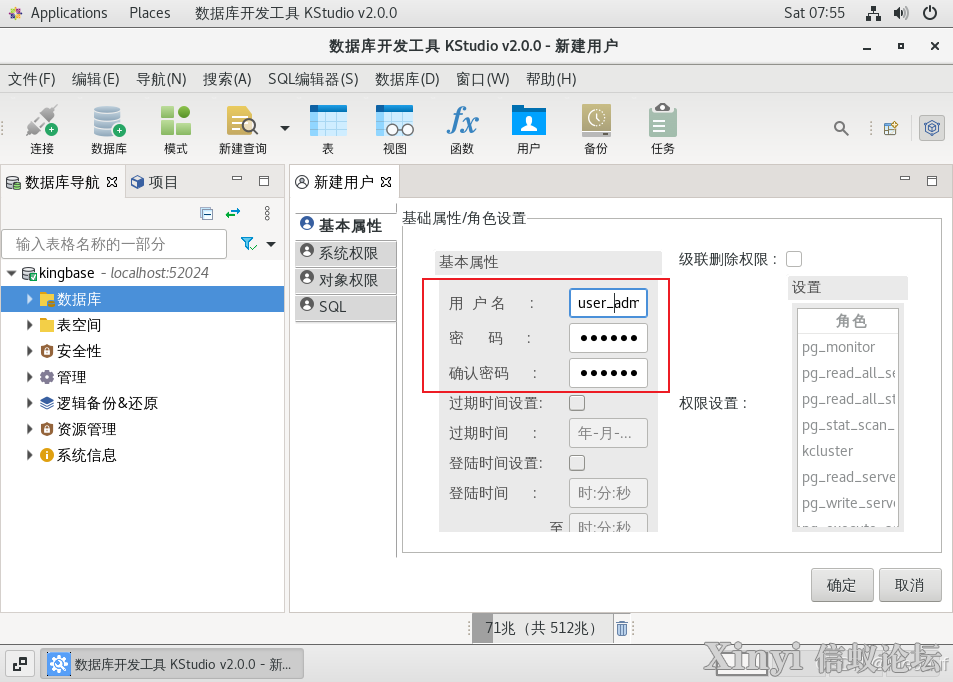953x682 pixels.
Task: Click the Connect (连接) toolbar icon
Action: (x=42, y=129)
